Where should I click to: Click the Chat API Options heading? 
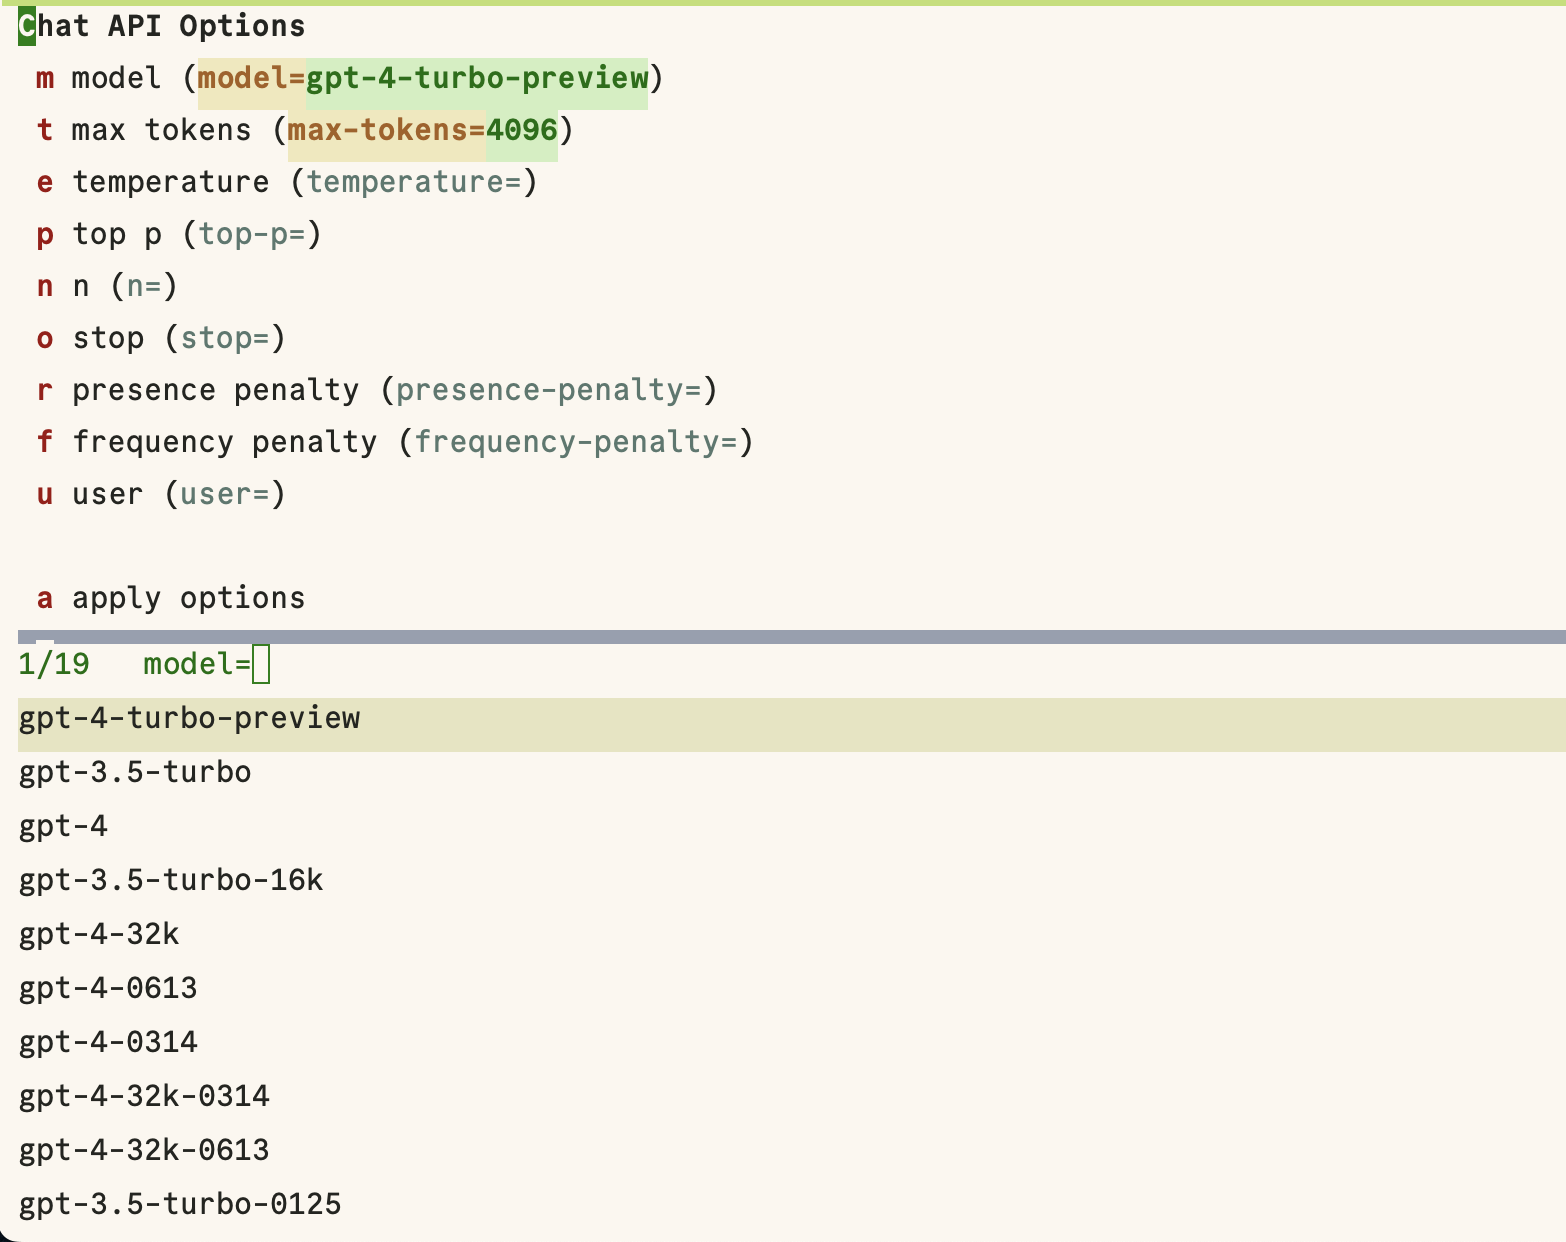(162, 26)
